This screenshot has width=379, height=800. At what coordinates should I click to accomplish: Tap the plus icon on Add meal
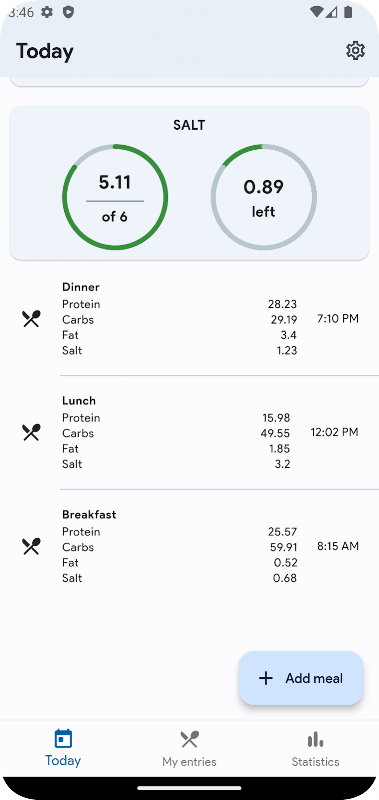click(x=266, y=678)
